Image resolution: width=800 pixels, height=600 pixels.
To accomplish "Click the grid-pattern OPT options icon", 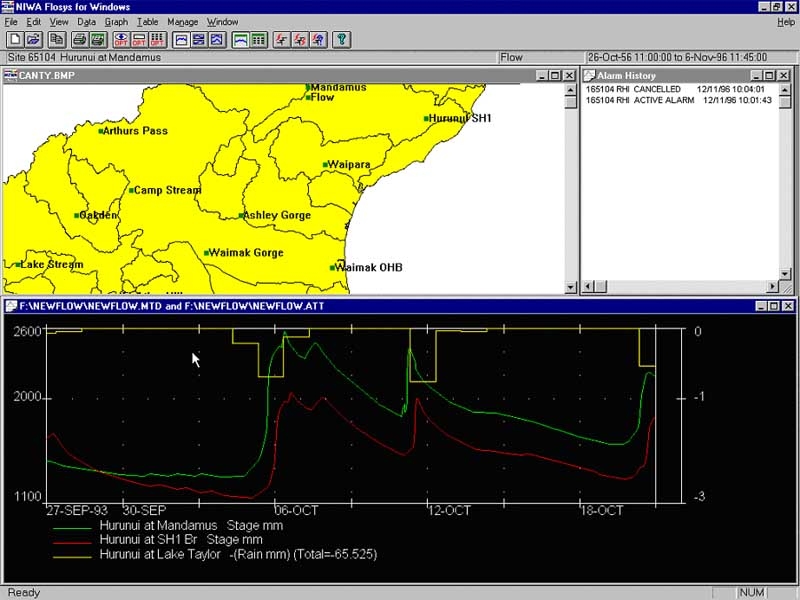I will click(157, 40).
